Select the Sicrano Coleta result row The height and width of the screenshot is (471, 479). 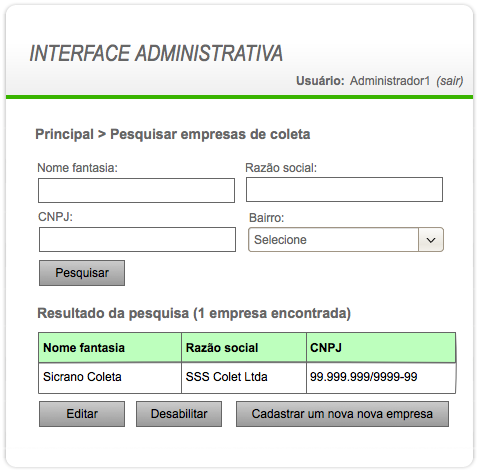[x=247, y=378]
